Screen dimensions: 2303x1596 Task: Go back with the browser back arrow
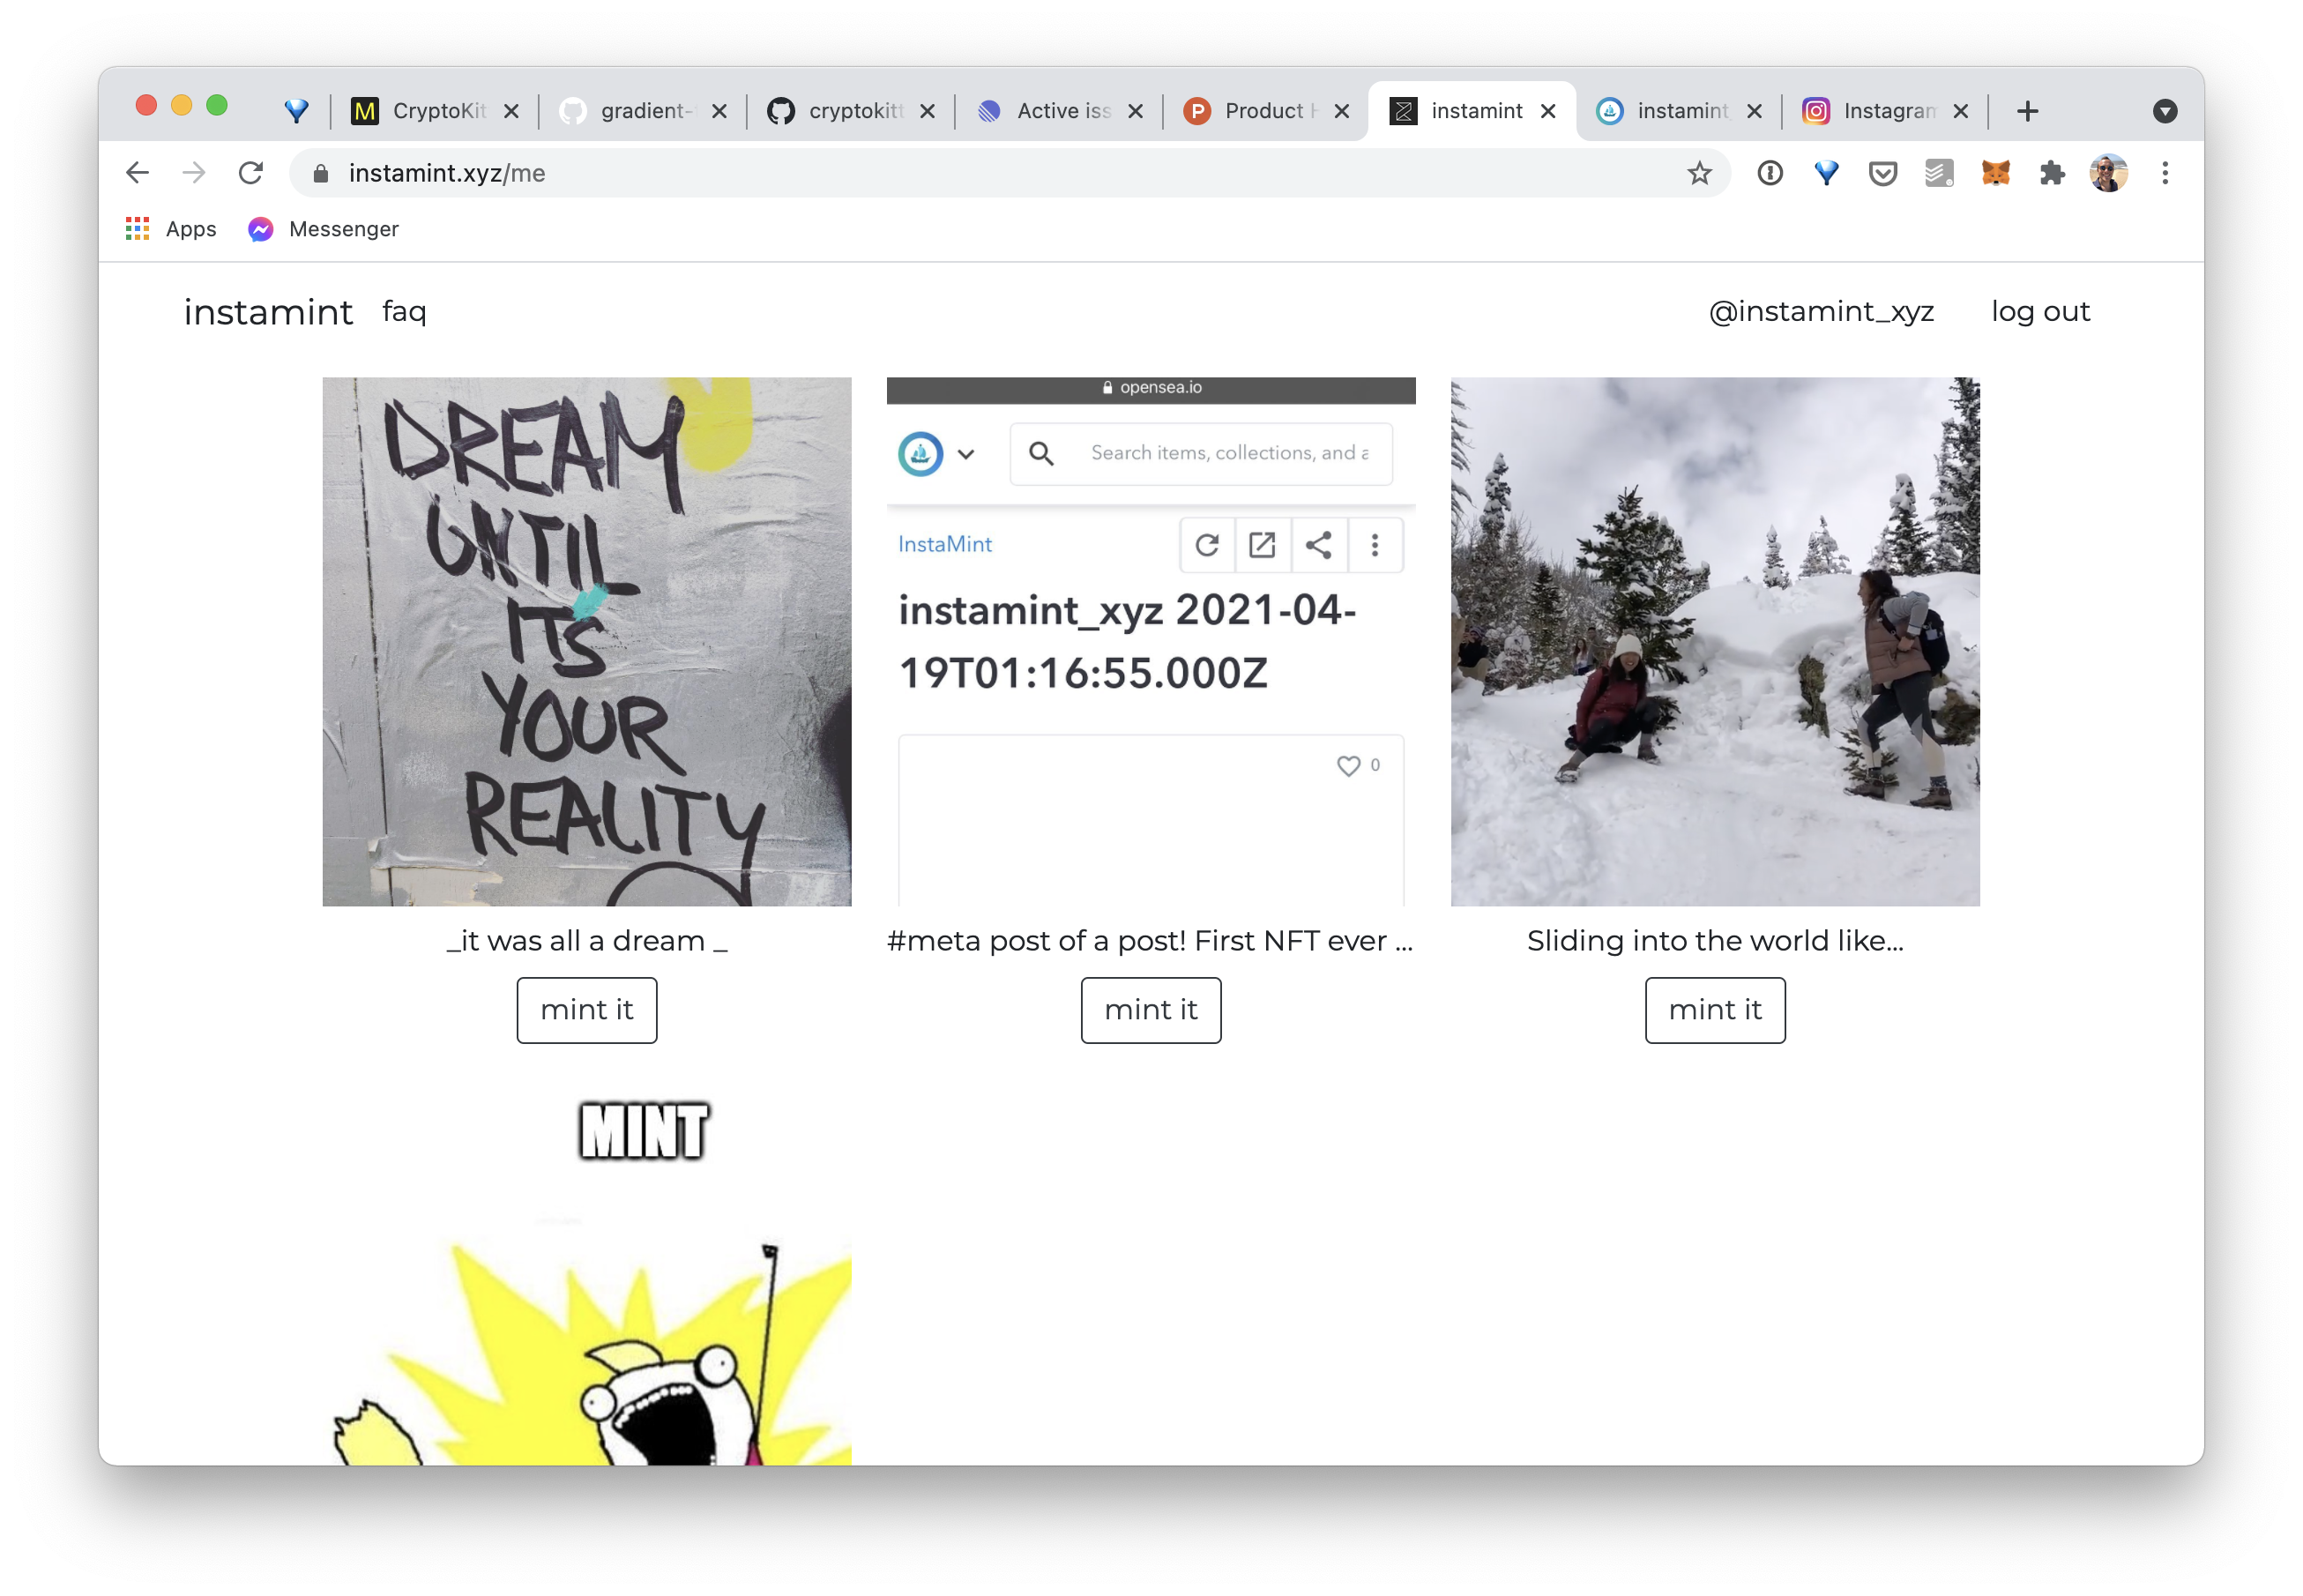[138, 173]
